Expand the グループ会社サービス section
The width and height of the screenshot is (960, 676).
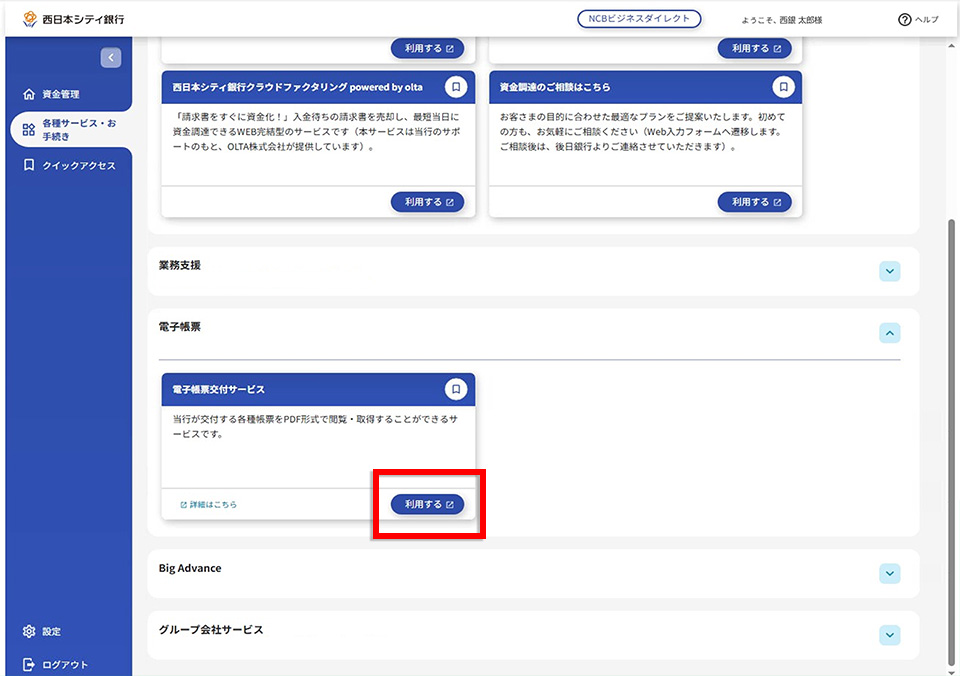click(x=890, y=635)
